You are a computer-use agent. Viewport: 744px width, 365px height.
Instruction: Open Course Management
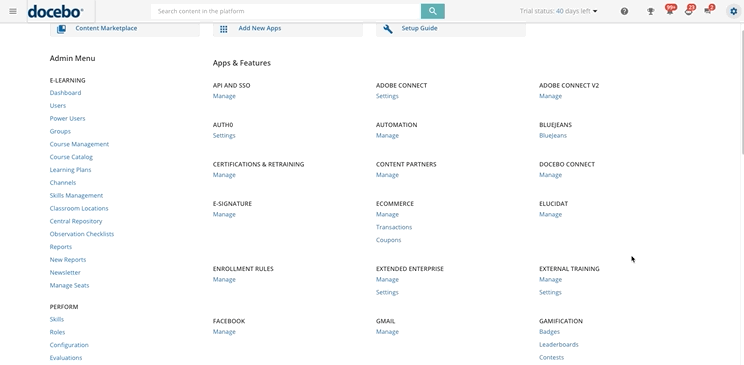[79, 144]
